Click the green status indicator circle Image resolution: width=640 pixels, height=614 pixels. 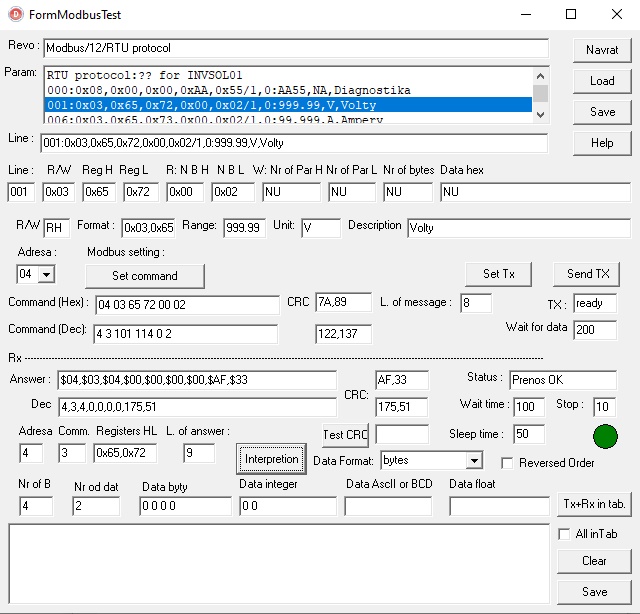(605, 436)
